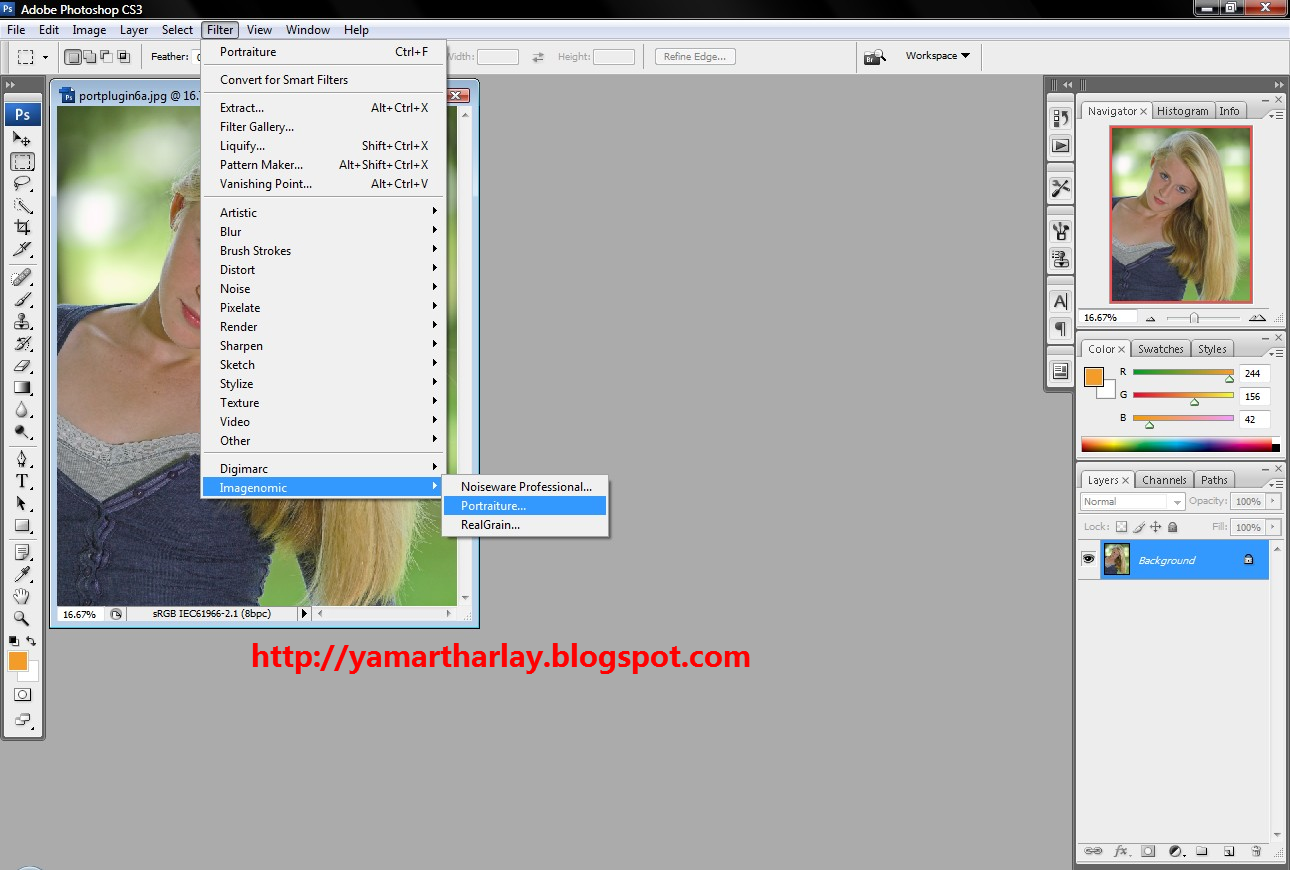
Task: Select the Crop tool
Action: (x=22, y=228)
